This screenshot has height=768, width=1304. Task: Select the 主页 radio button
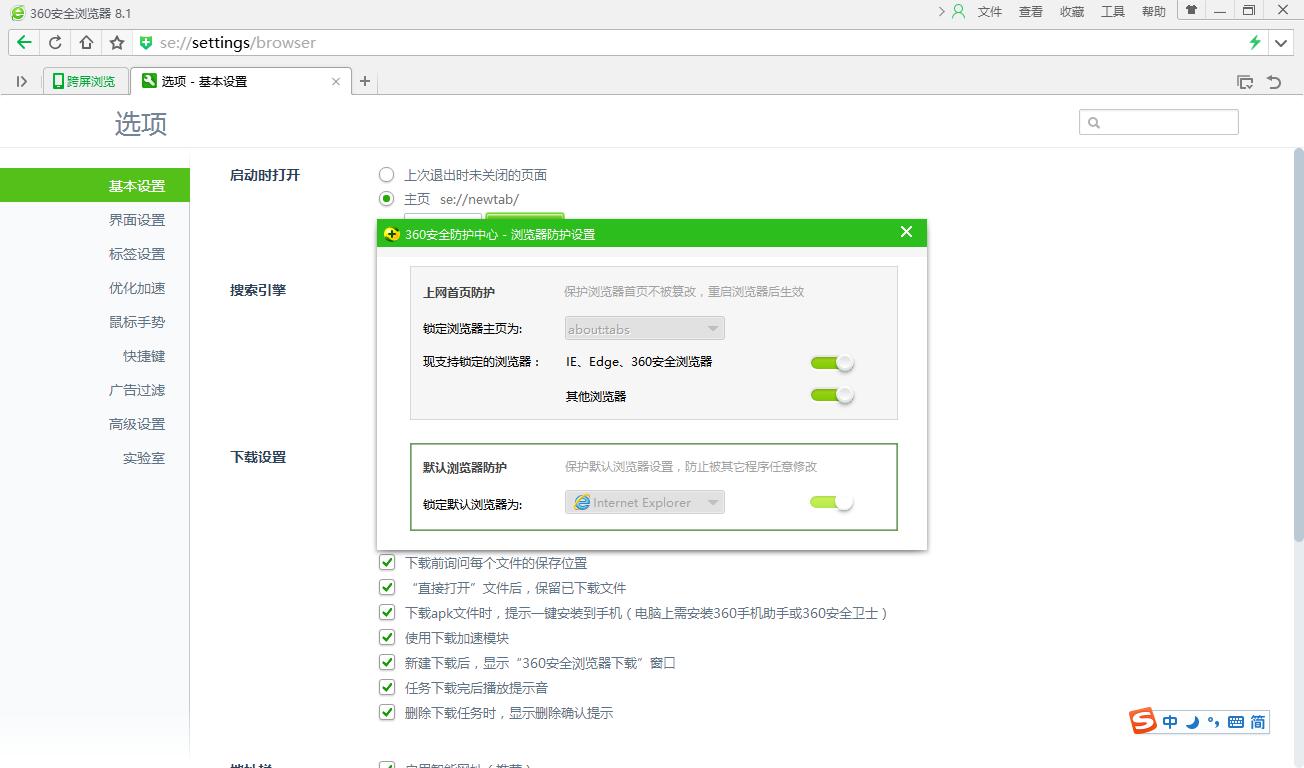[386, 199]
